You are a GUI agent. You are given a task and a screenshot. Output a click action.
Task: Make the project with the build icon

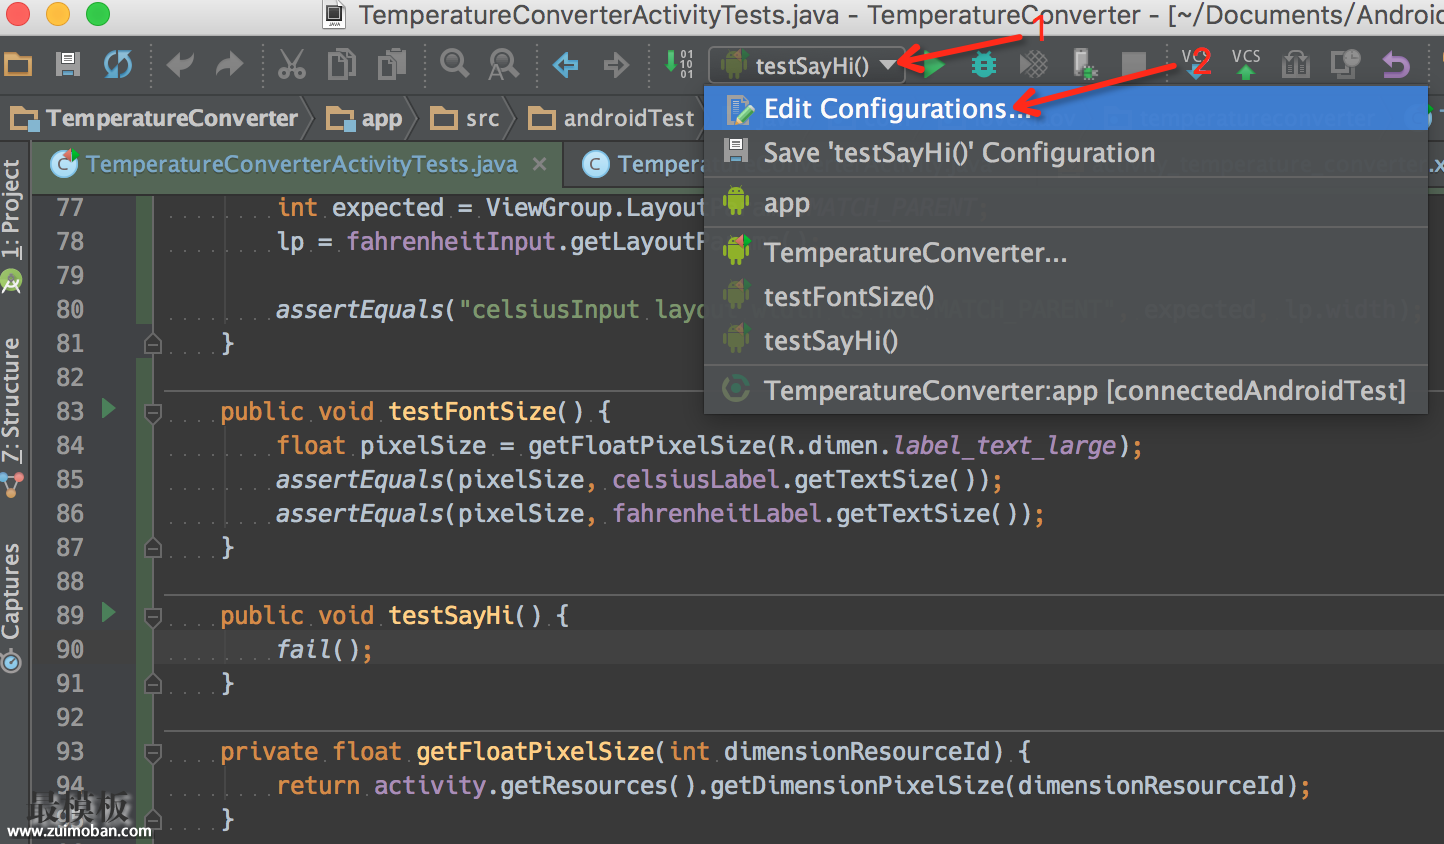coord(679,64)
